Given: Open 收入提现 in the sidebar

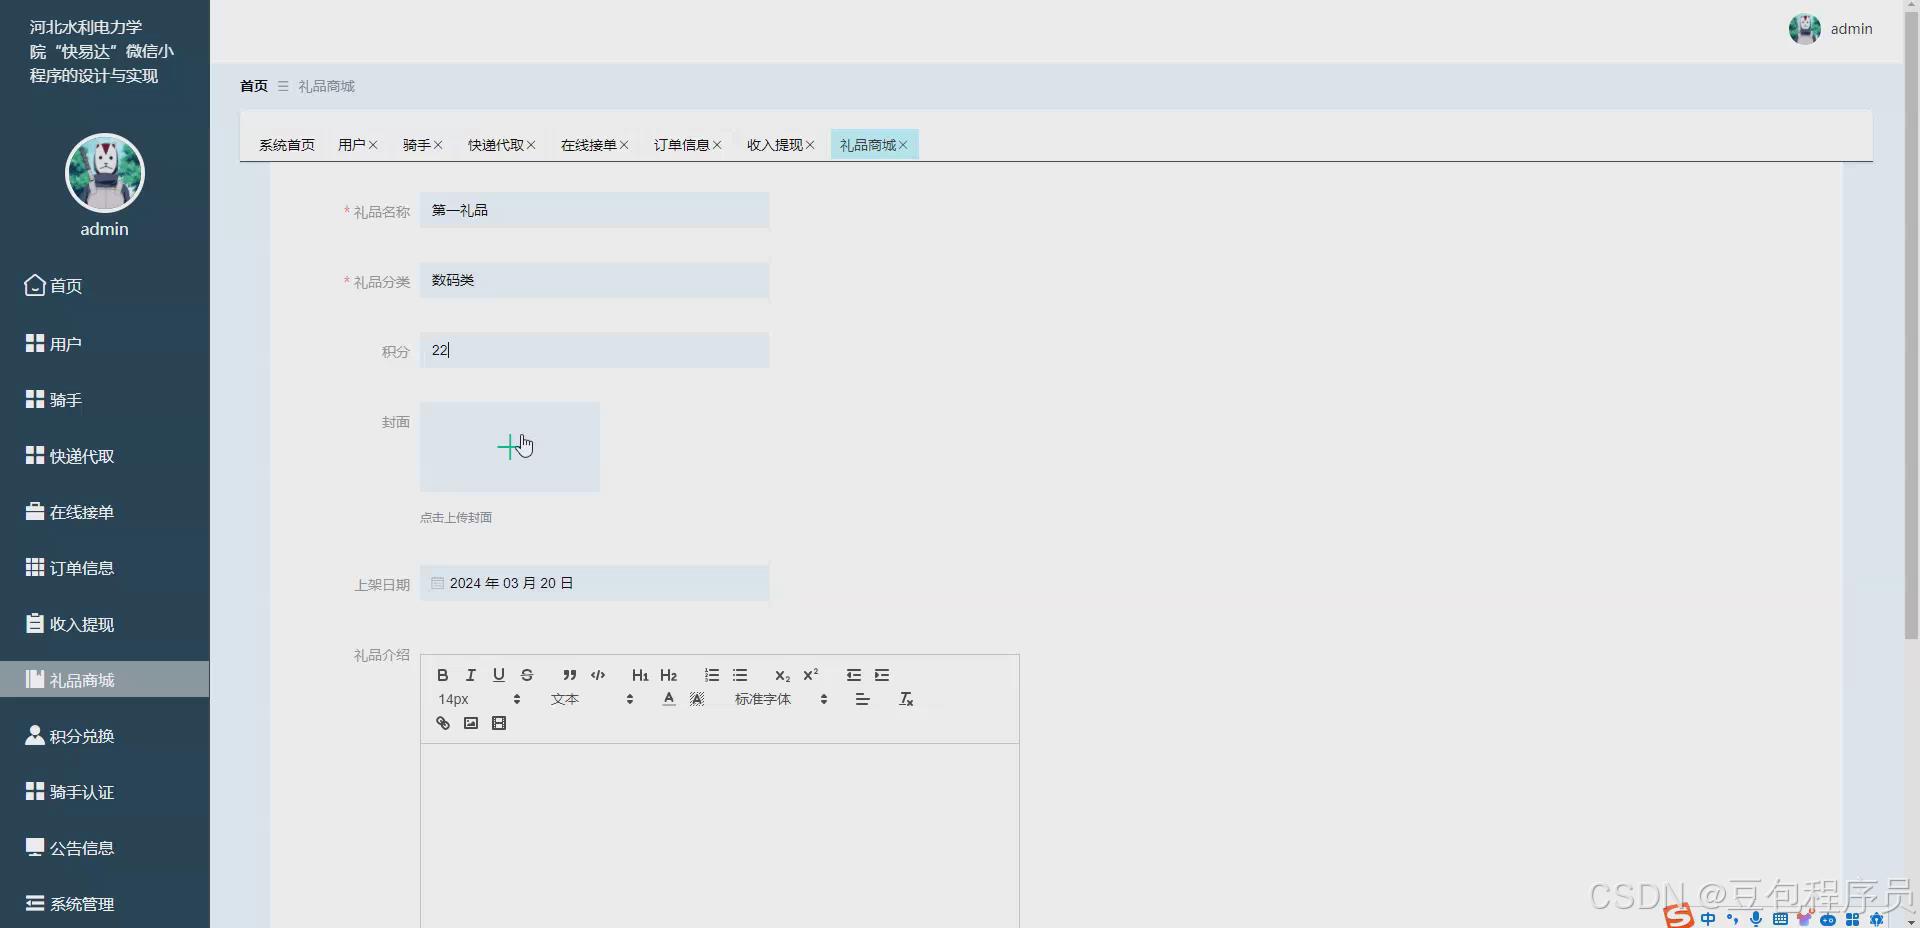Looking at the screenshot, I should [104, 624].
